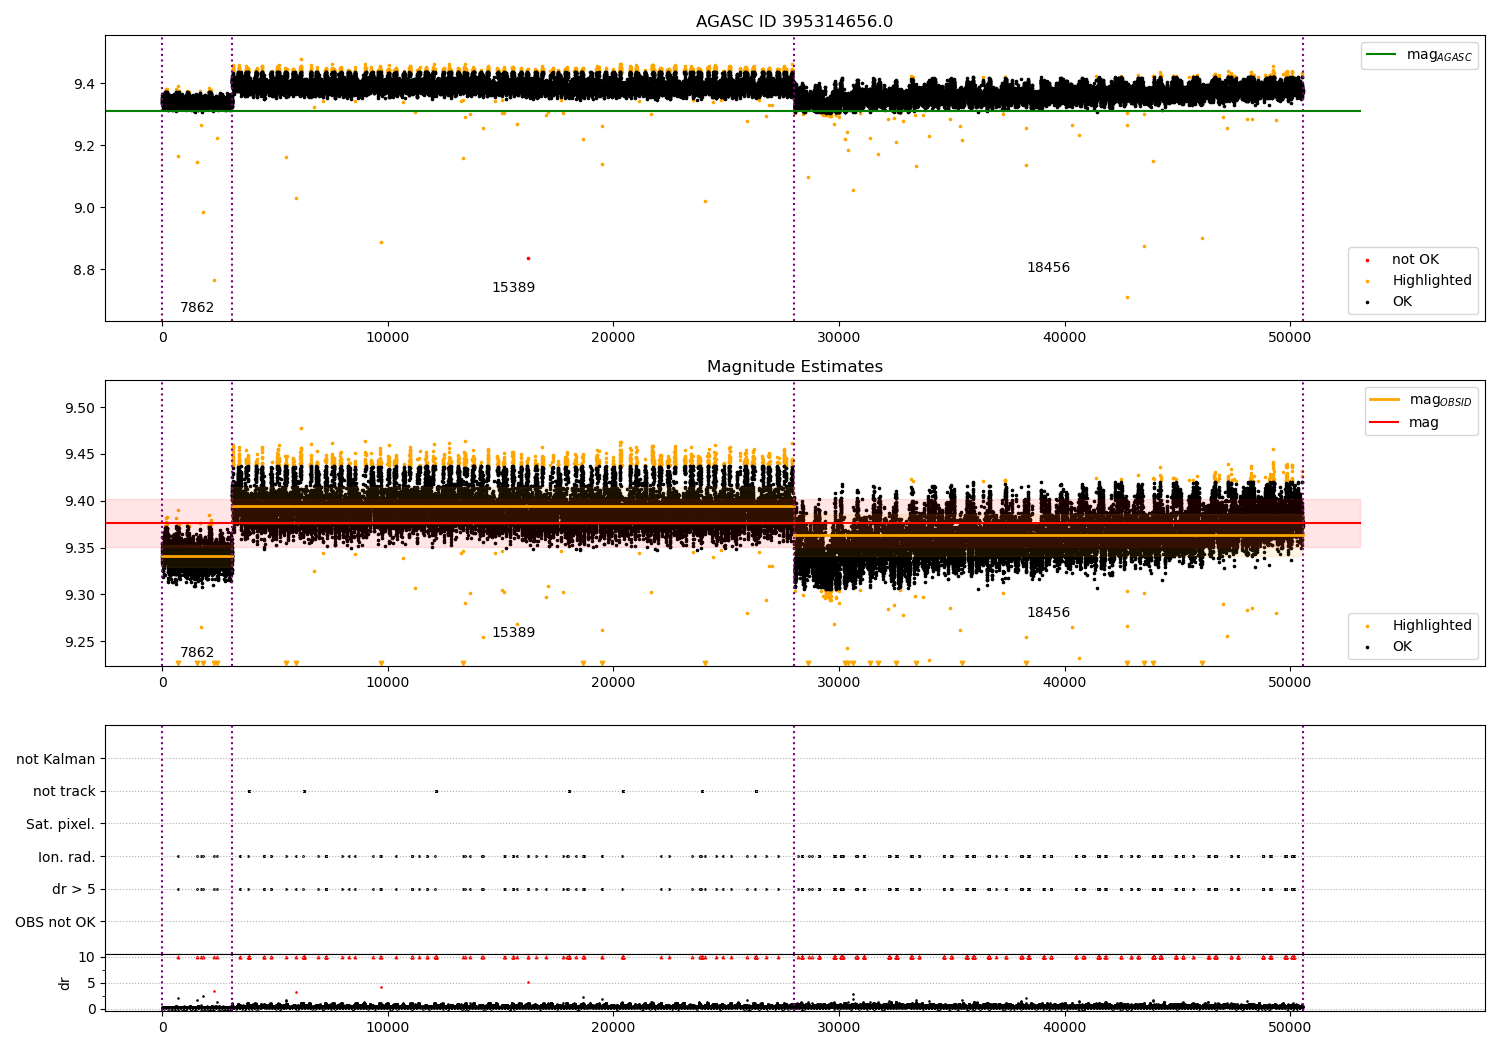Click the 'Ion. rad.' row label

[67, 858]
